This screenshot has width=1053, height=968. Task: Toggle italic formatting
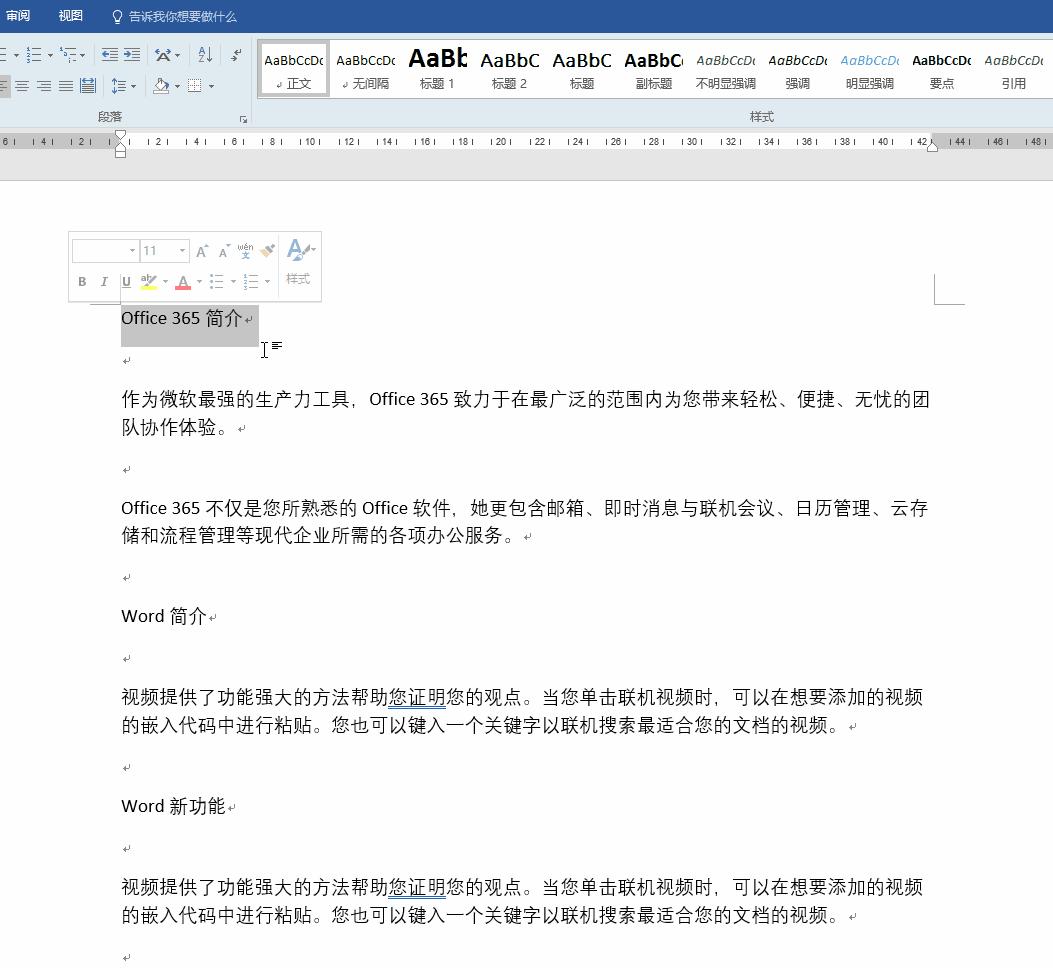coord(104,281)
